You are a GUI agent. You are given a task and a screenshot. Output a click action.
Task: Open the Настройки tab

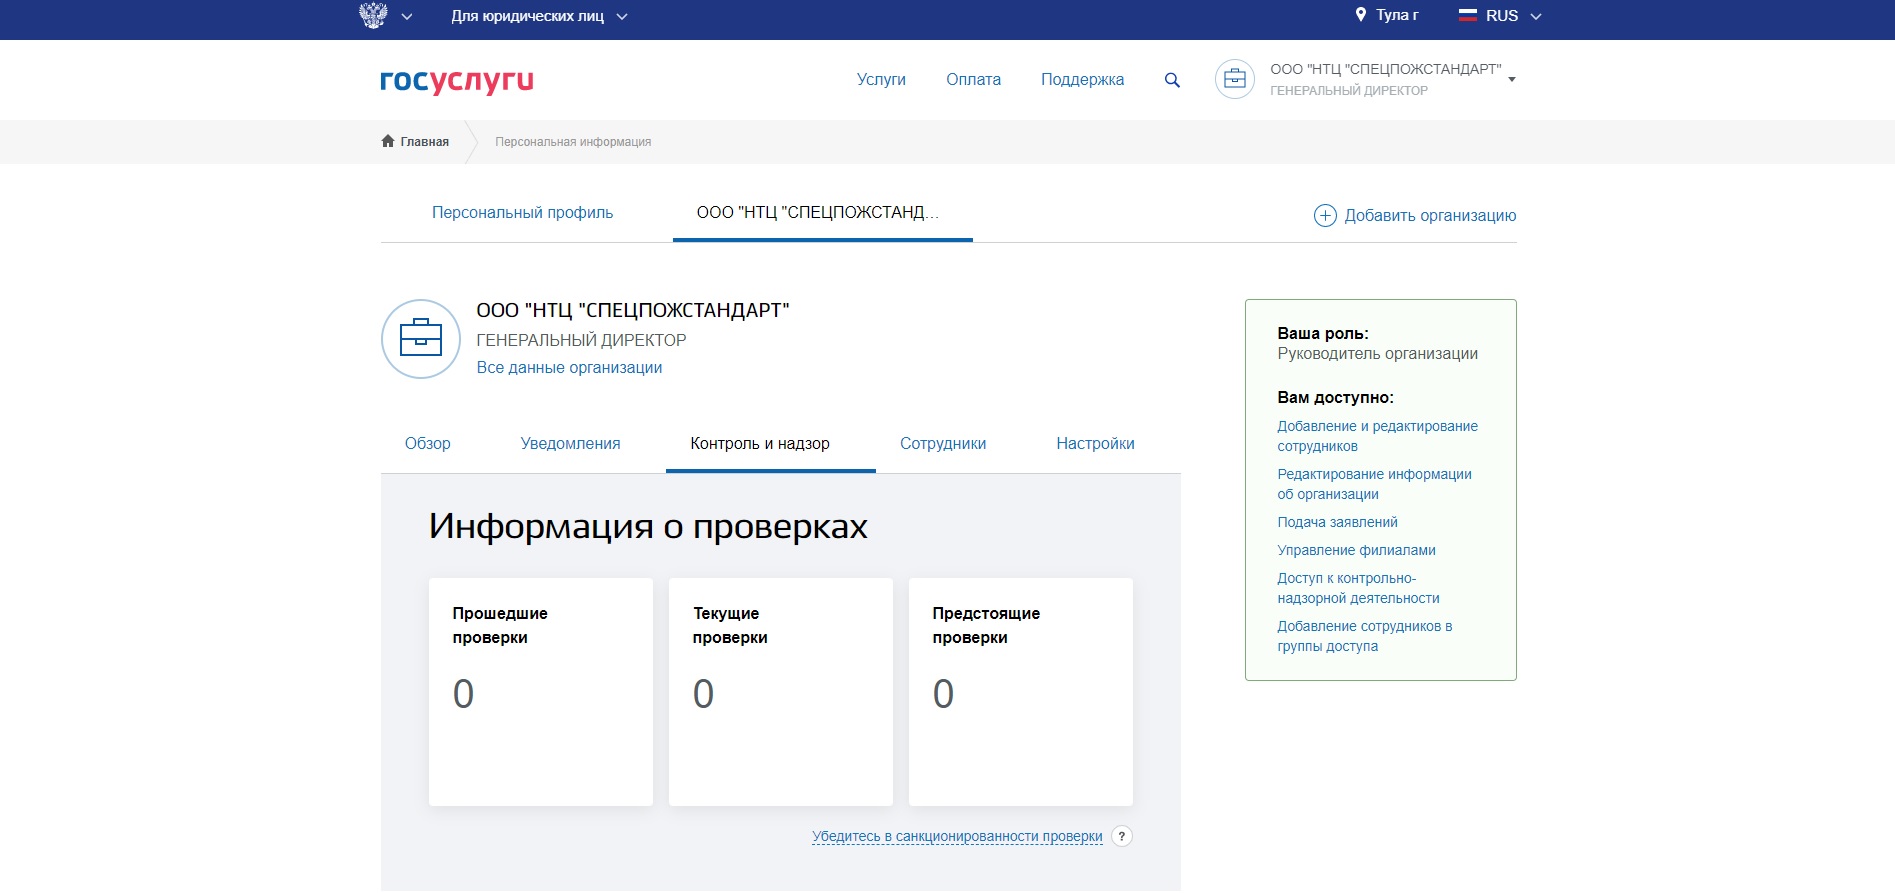click(x=1095, y=444)
